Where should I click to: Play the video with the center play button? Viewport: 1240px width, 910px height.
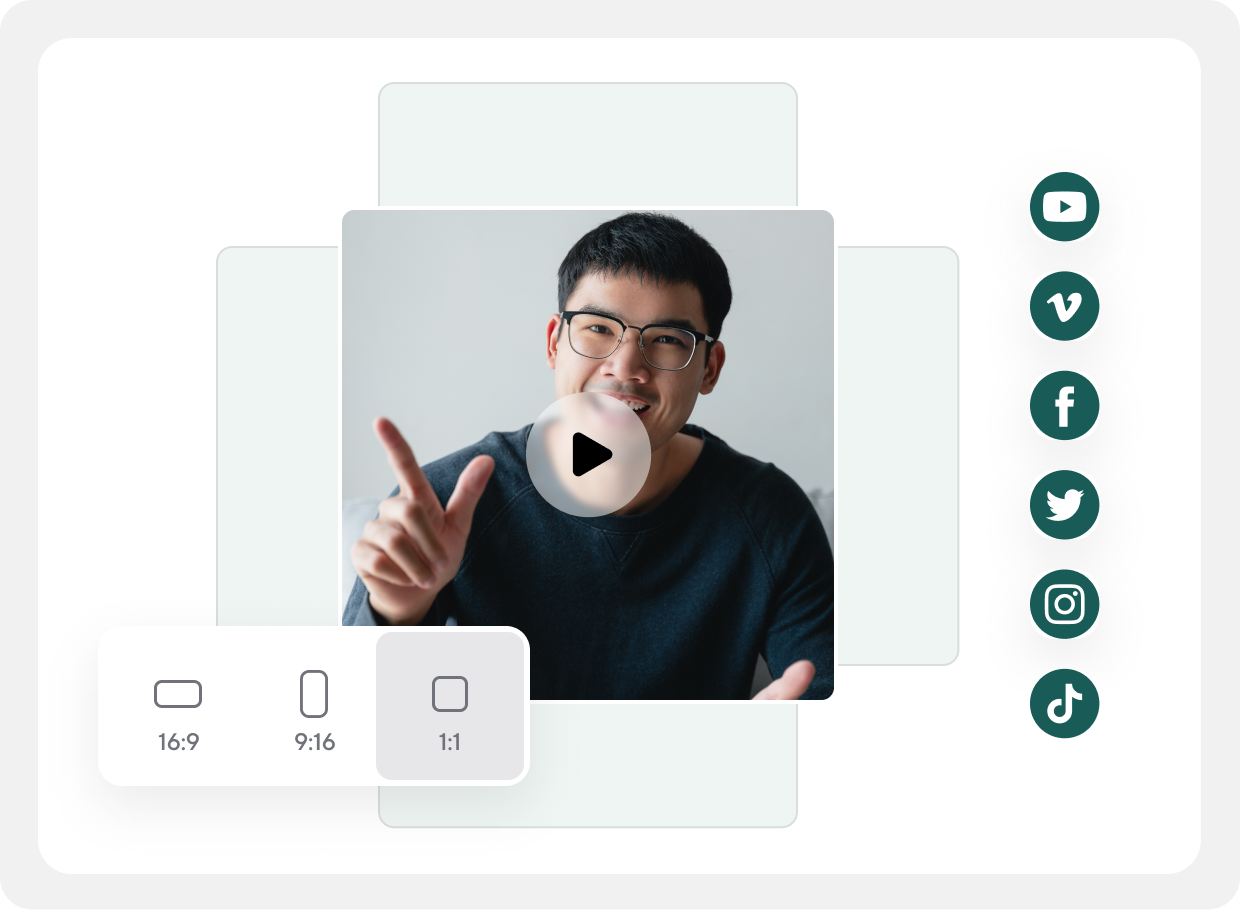click(588, 455)
